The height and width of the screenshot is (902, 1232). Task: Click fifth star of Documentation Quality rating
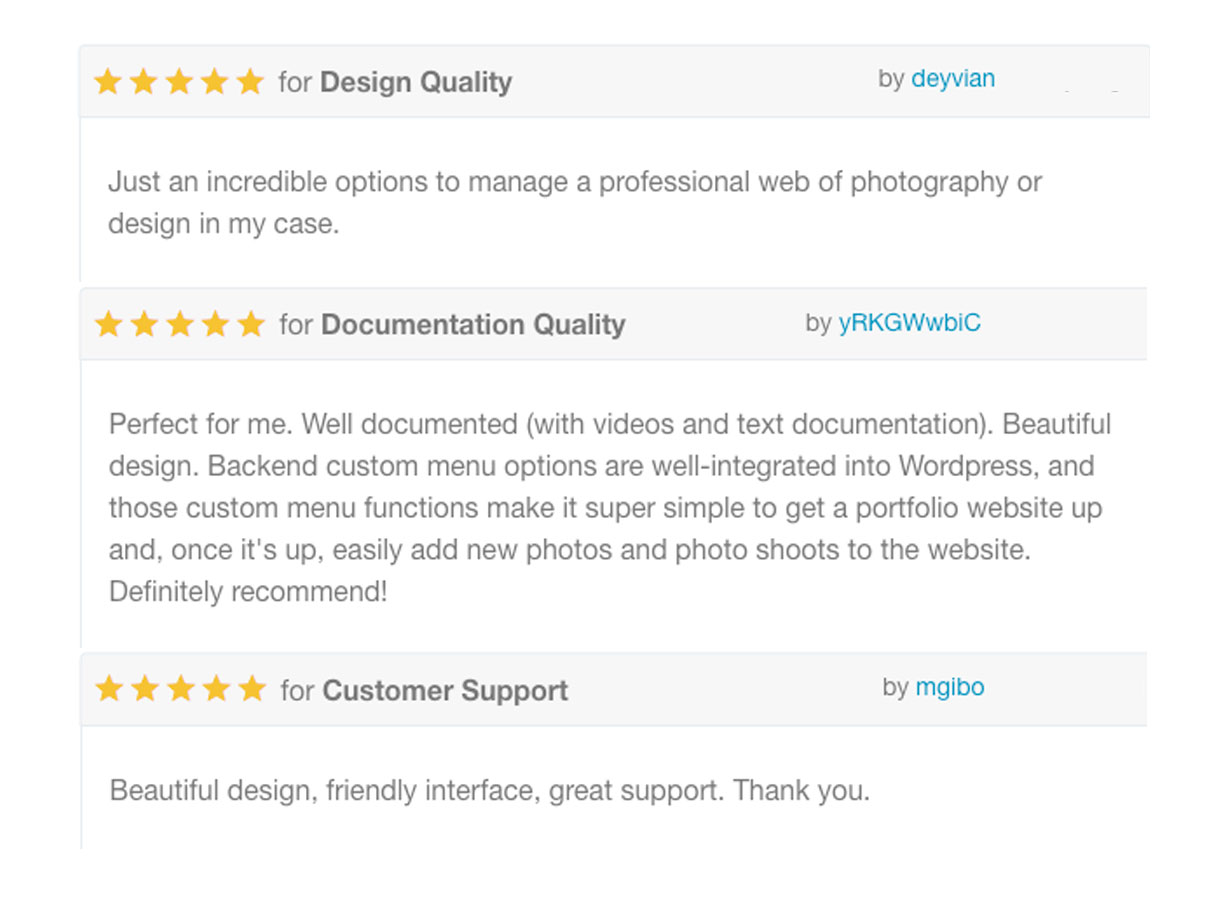click(251, 324)
